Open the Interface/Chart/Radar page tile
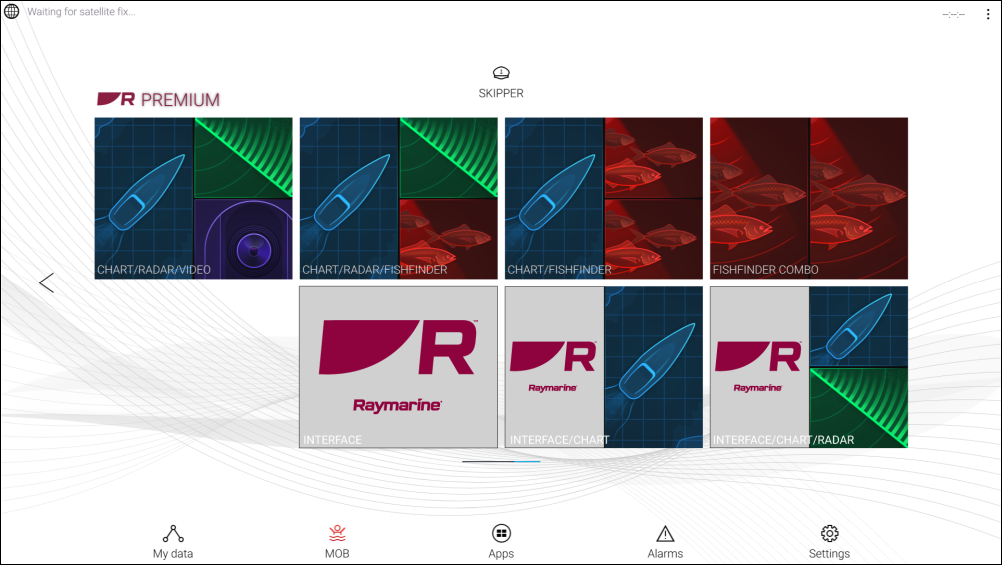The width and height of the screenshot is (1002, 565). [x=809, y=366]
